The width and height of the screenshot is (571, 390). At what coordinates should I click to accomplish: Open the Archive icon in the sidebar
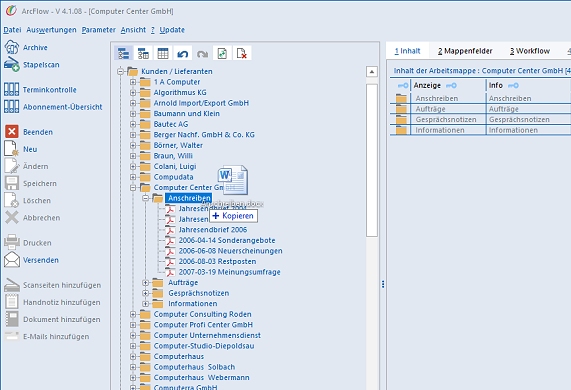[11, 47]
